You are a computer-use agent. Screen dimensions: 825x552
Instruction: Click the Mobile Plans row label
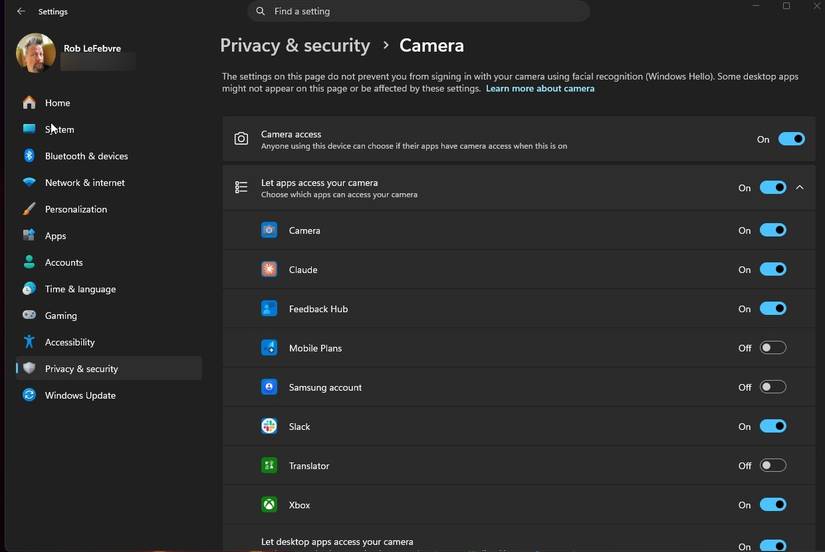click(x=315, y=348)
